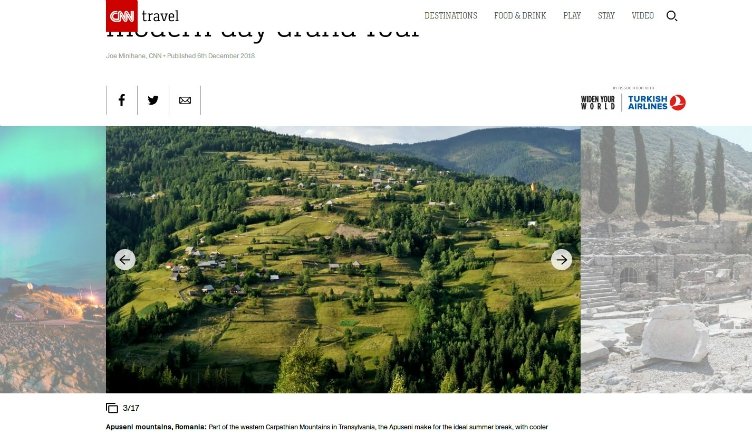
Task: Advance to next gallery photo arrow
Action: pyautogui.click(x=561, y=259)
